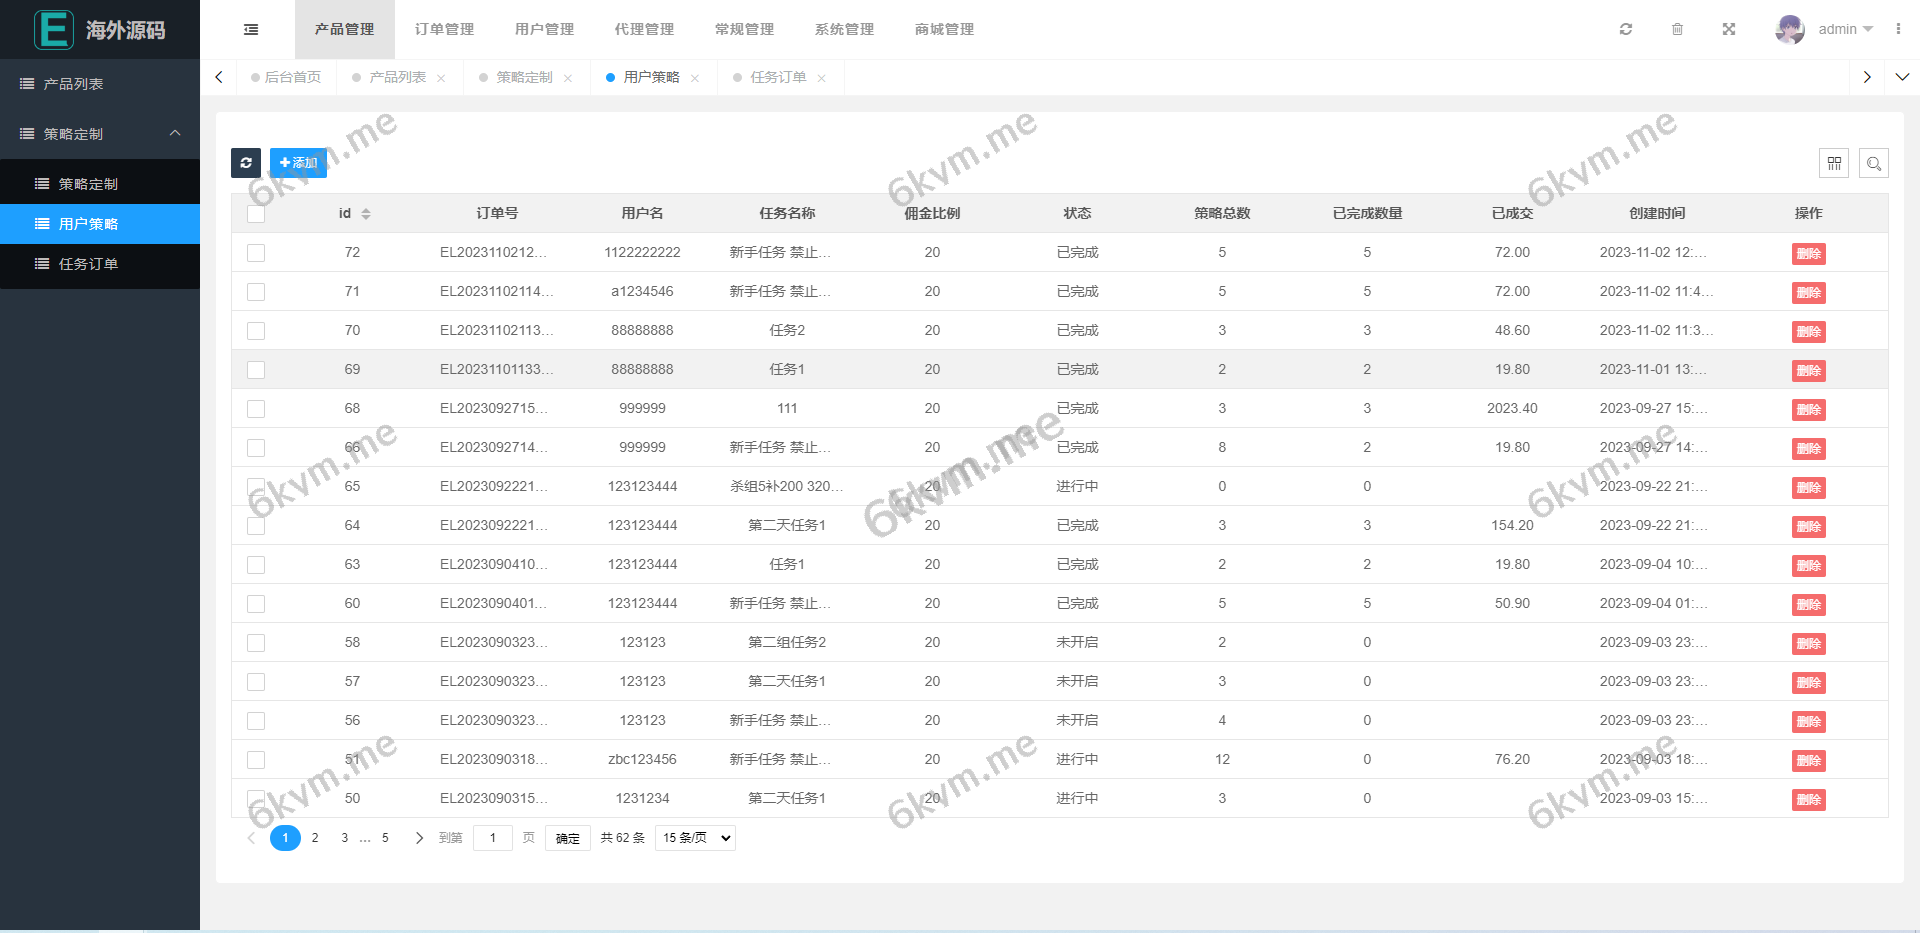The width and height of the screenshot is (1920, 933).
Task: Click the blue 添加 button
Action: point(298,163)
